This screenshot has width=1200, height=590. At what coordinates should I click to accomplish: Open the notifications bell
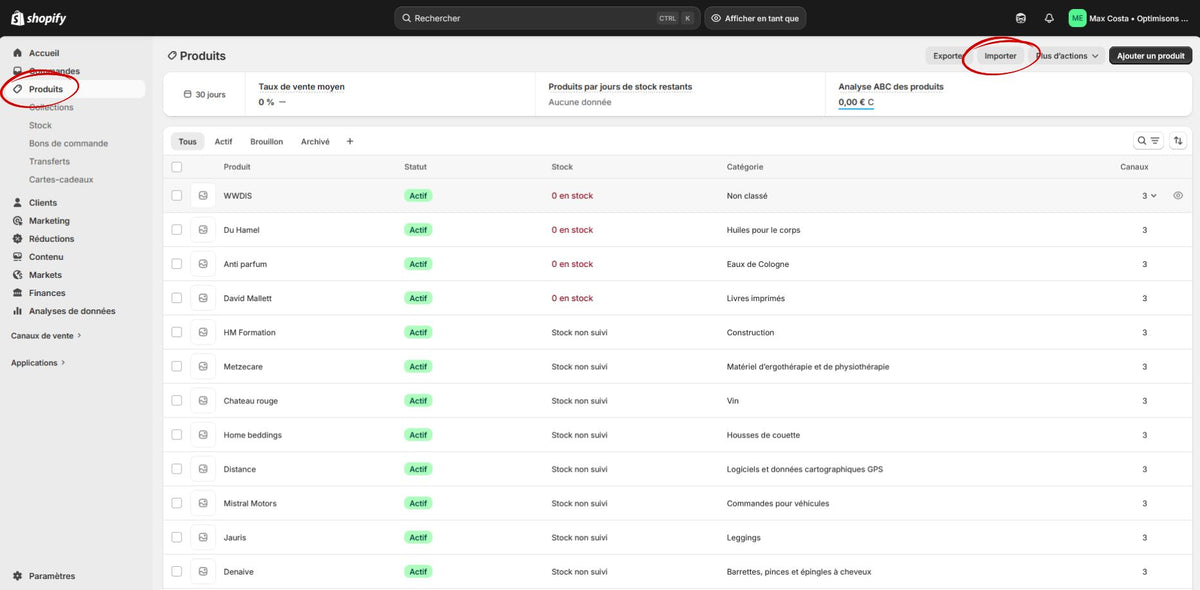pyautogui.click(x=1049, y=18)
